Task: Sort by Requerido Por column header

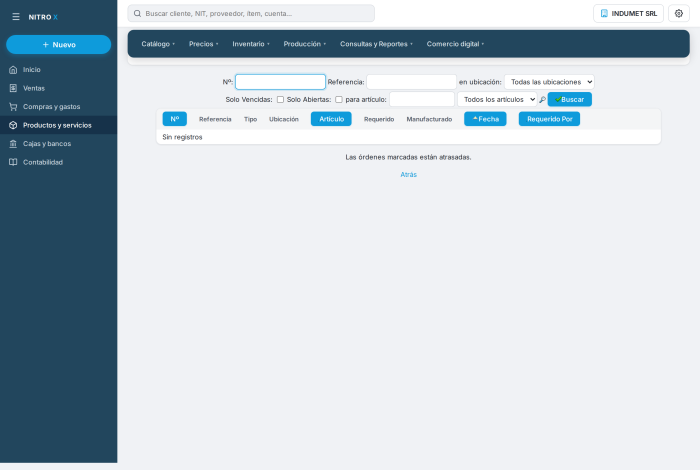Action: pos(549,119)
